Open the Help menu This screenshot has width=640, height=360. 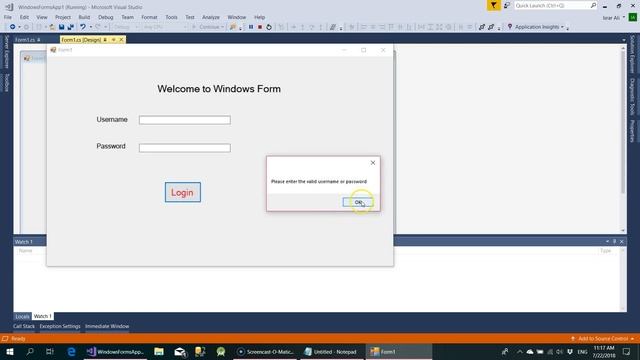click(x=260, y=17)
